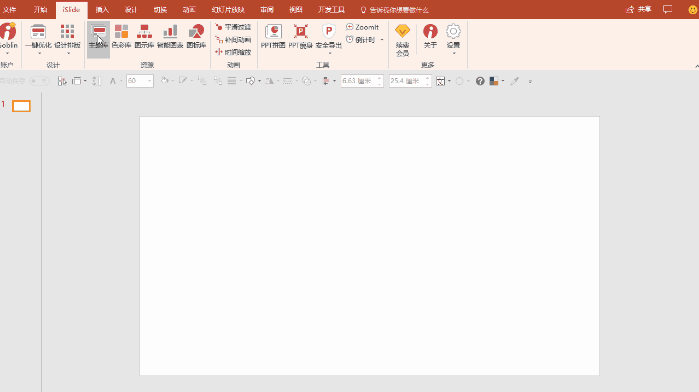
Task: Open the theme color swatch picker
Action: pos(494,81)
